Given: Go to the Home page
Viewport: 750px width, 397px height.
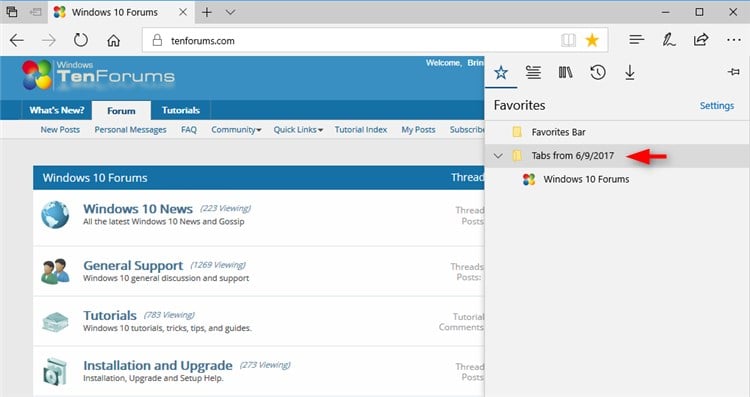Looking at the screenshot, I should (113, 40).
